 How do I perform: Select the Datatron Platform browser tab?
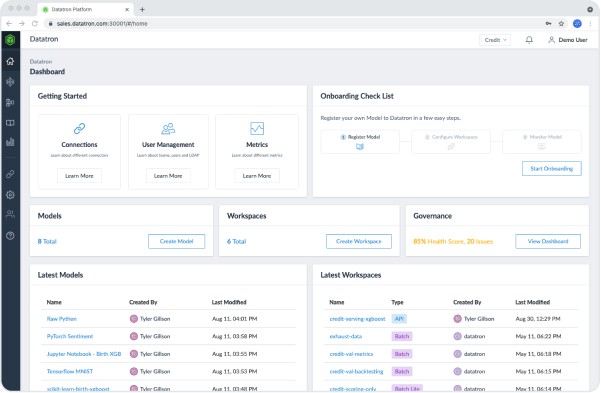(85, 9)
